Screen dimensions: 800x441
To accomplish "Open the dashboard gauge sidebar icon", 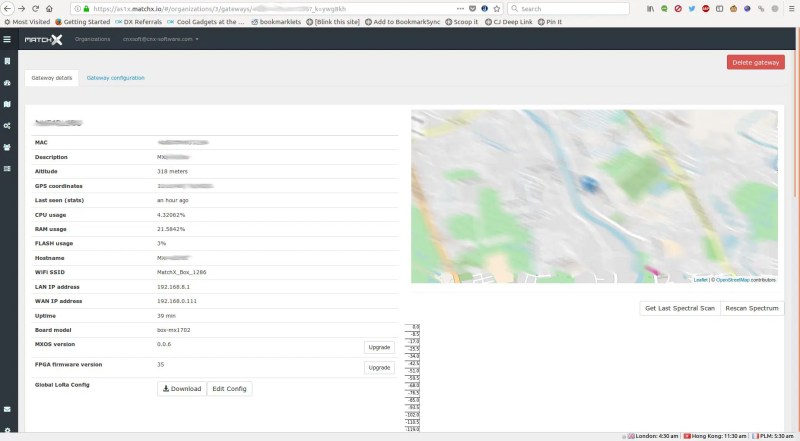I will click(x=7, y=83).
